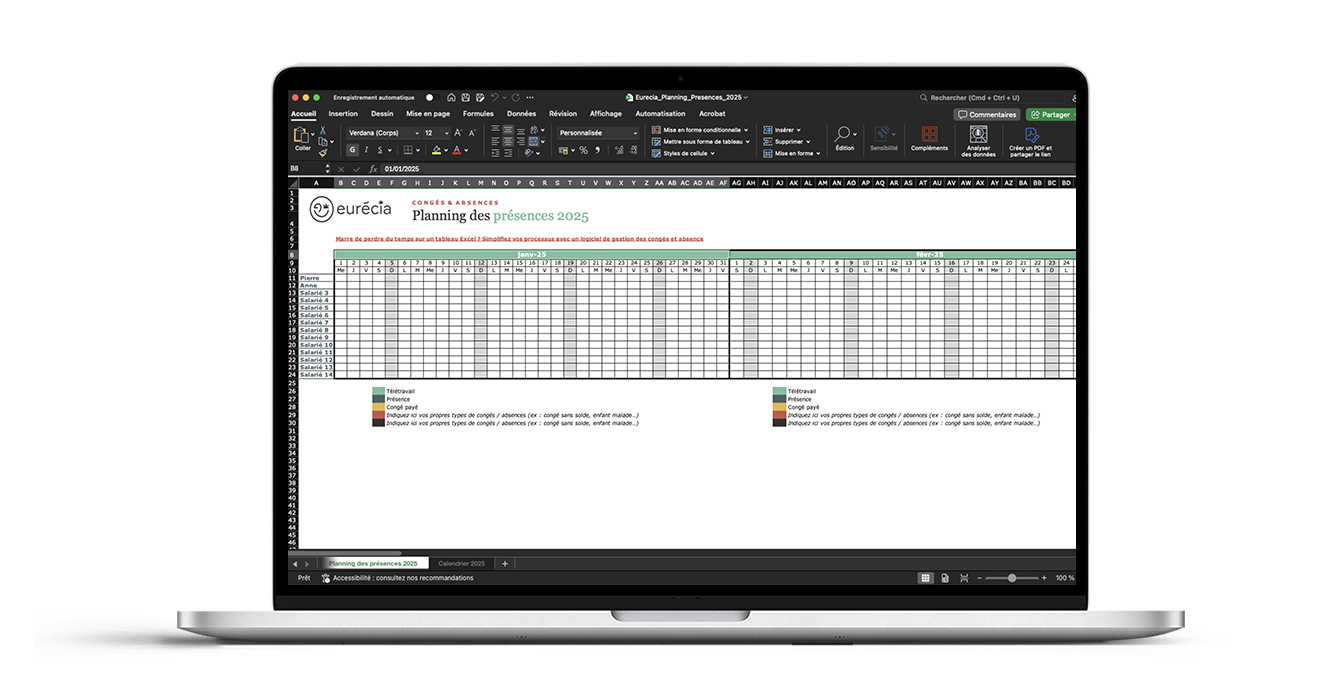Image resolution: width=1337 pixels, height=681 pixels.
Task: Click the zoom in plus button
Action: [1044, 578]
